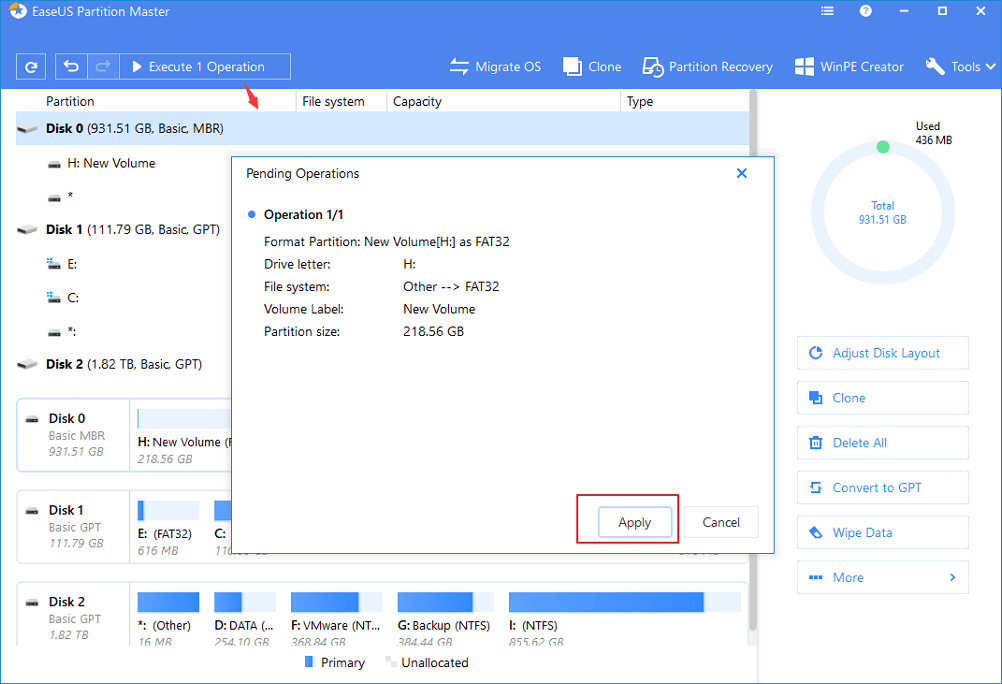Click the Capacity column header
The image size is (1002, 684).
417,101
